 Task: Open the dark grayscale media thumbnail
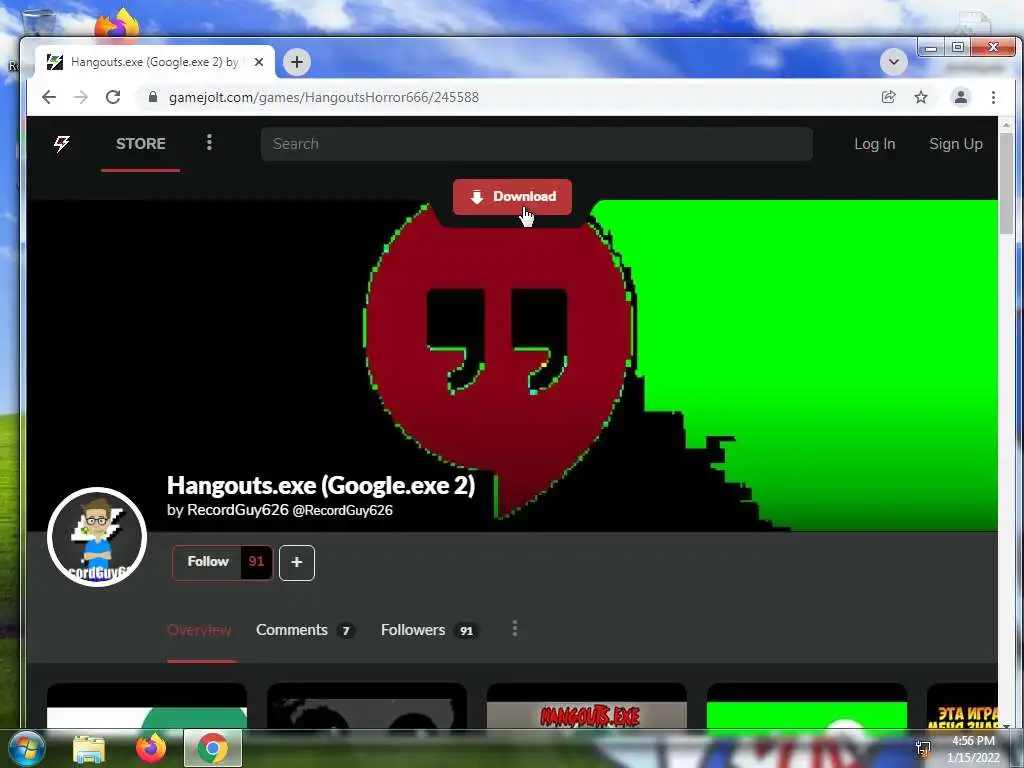point(367,707)
